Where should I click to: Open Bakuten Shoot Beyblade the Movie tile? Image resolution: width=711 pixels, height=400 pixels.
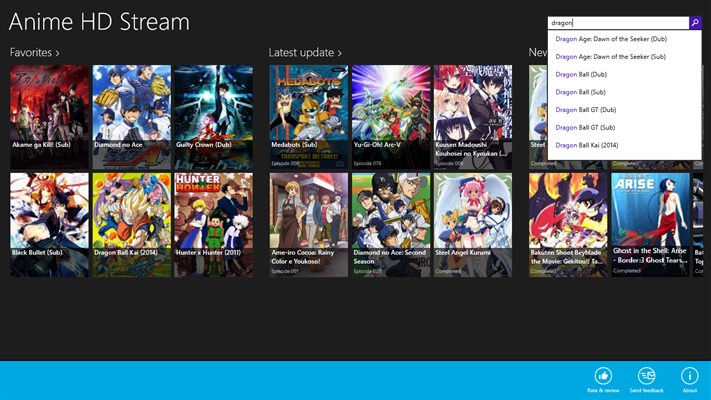(568, 225)
